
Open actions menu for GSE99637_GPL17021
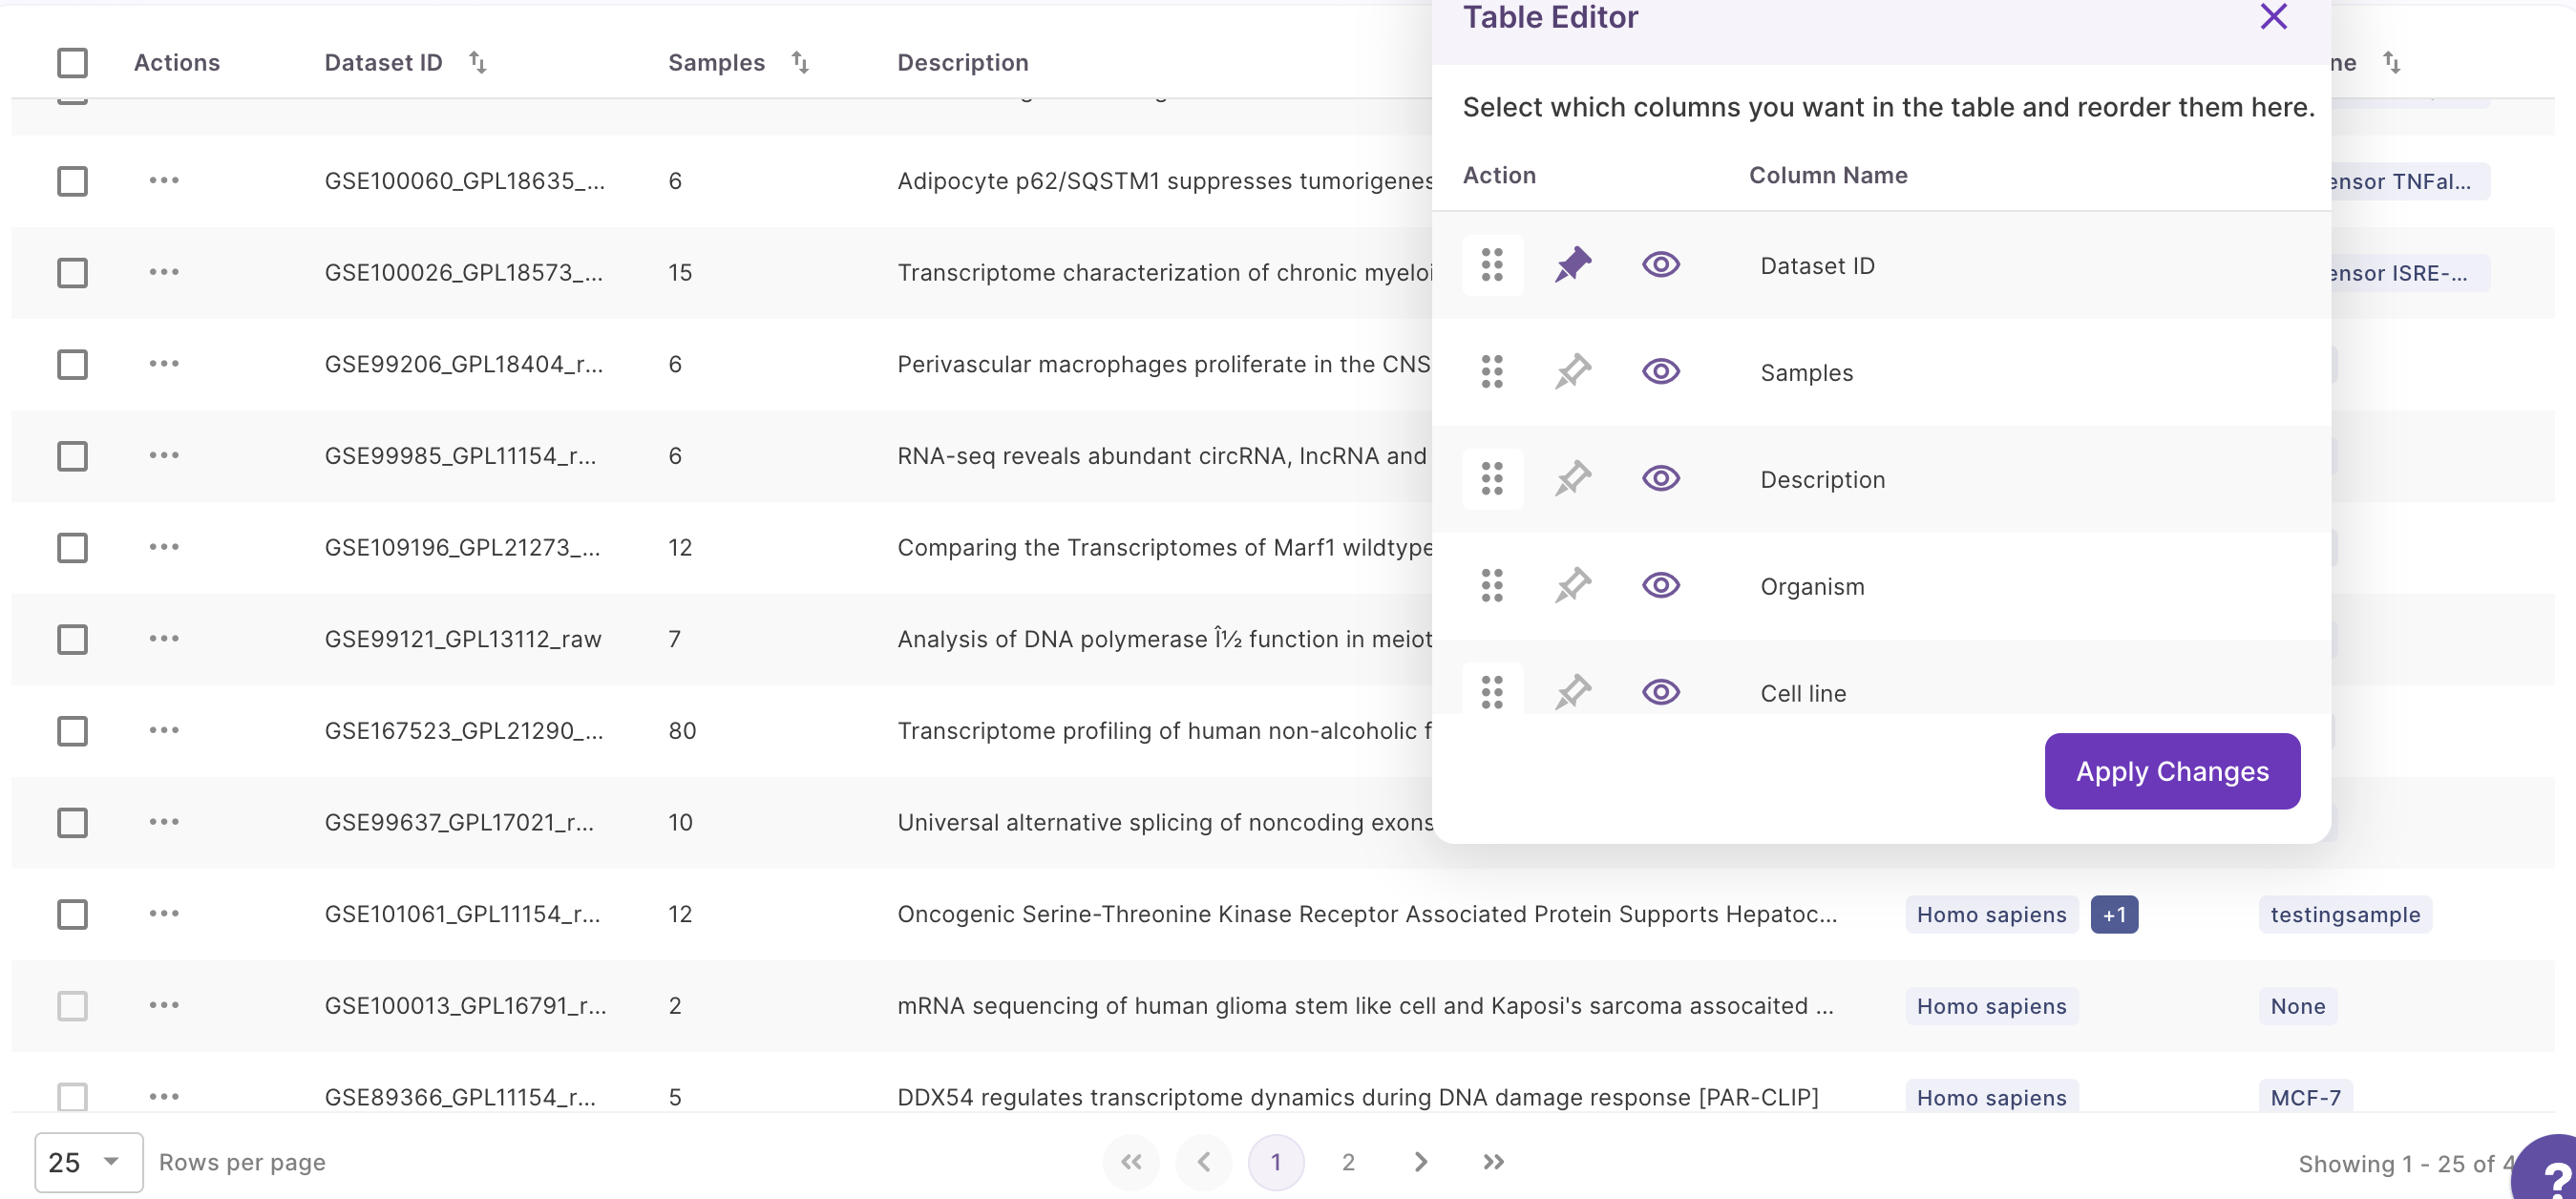[164, 822]
